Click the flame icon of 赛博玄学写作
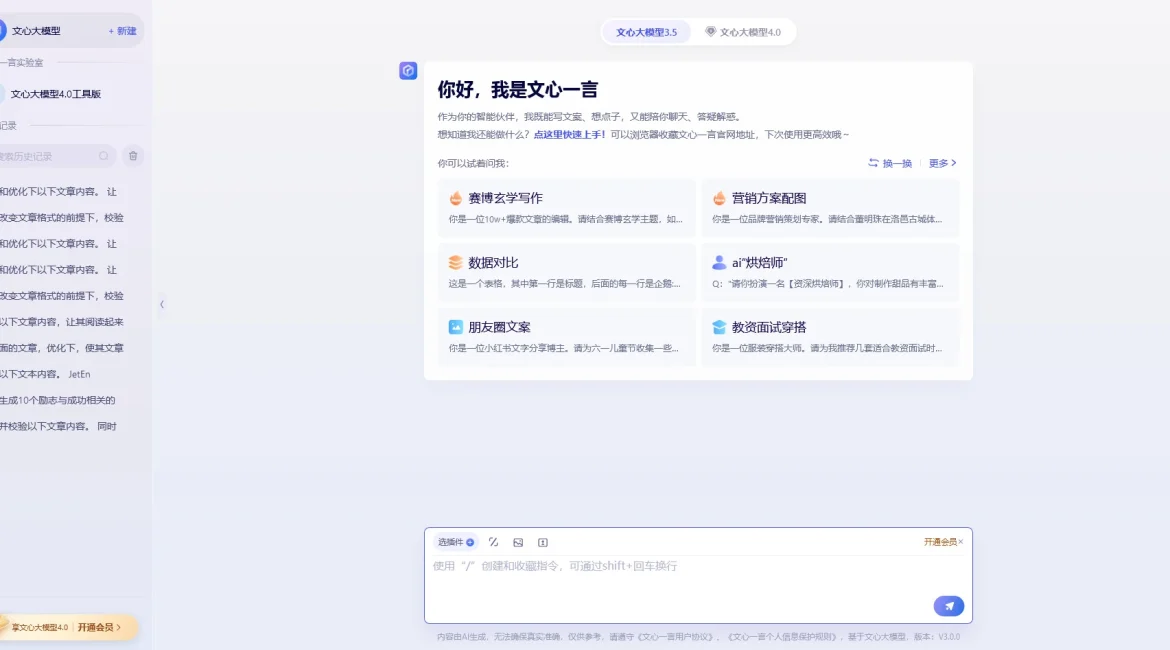1170x650 pixels. pyautogui.click(x=455, y=198)
